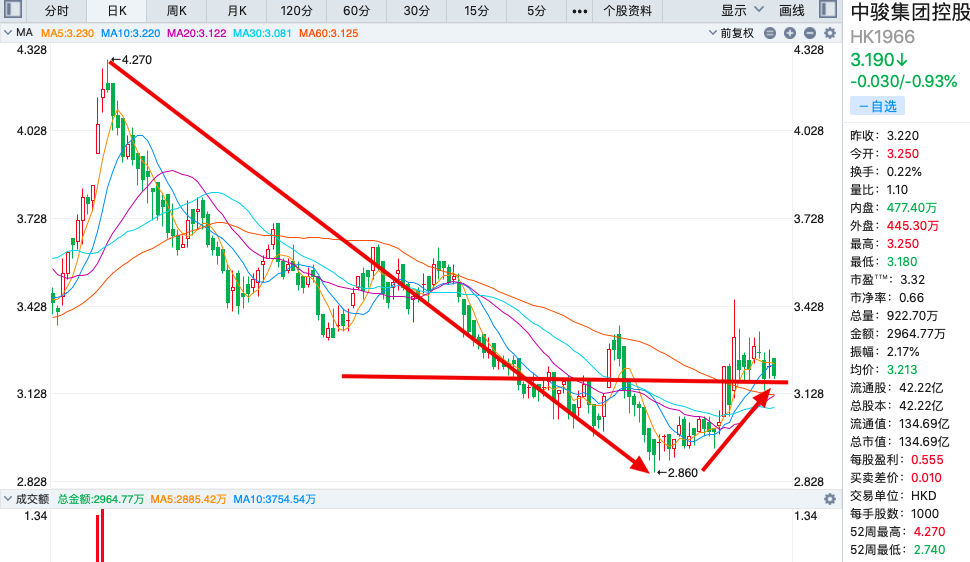Click the MA10:3.220 legend label

(131, 33)
